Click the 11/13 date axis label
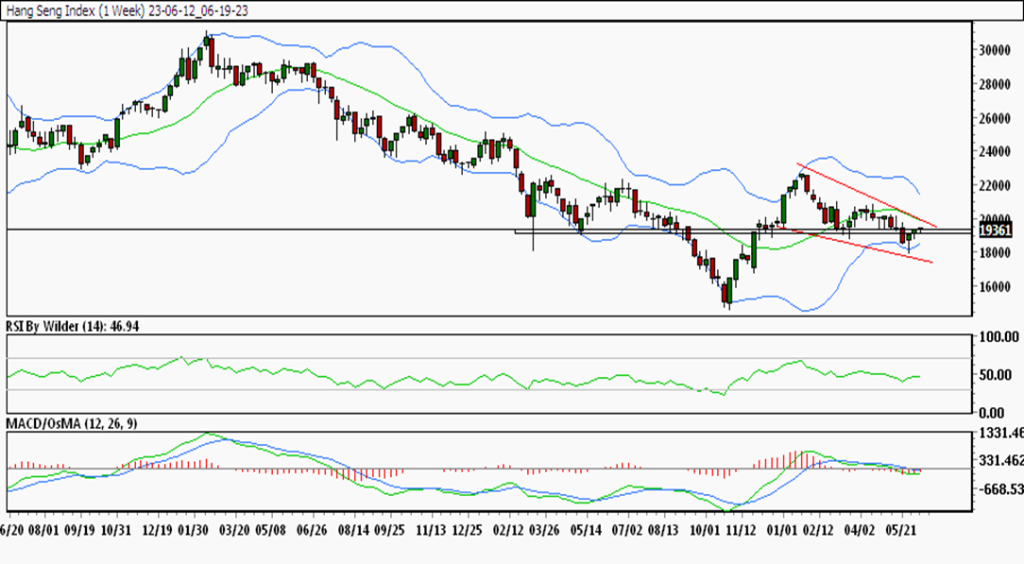Viewport: 1024px width, 564px height. tap(430, 529)
